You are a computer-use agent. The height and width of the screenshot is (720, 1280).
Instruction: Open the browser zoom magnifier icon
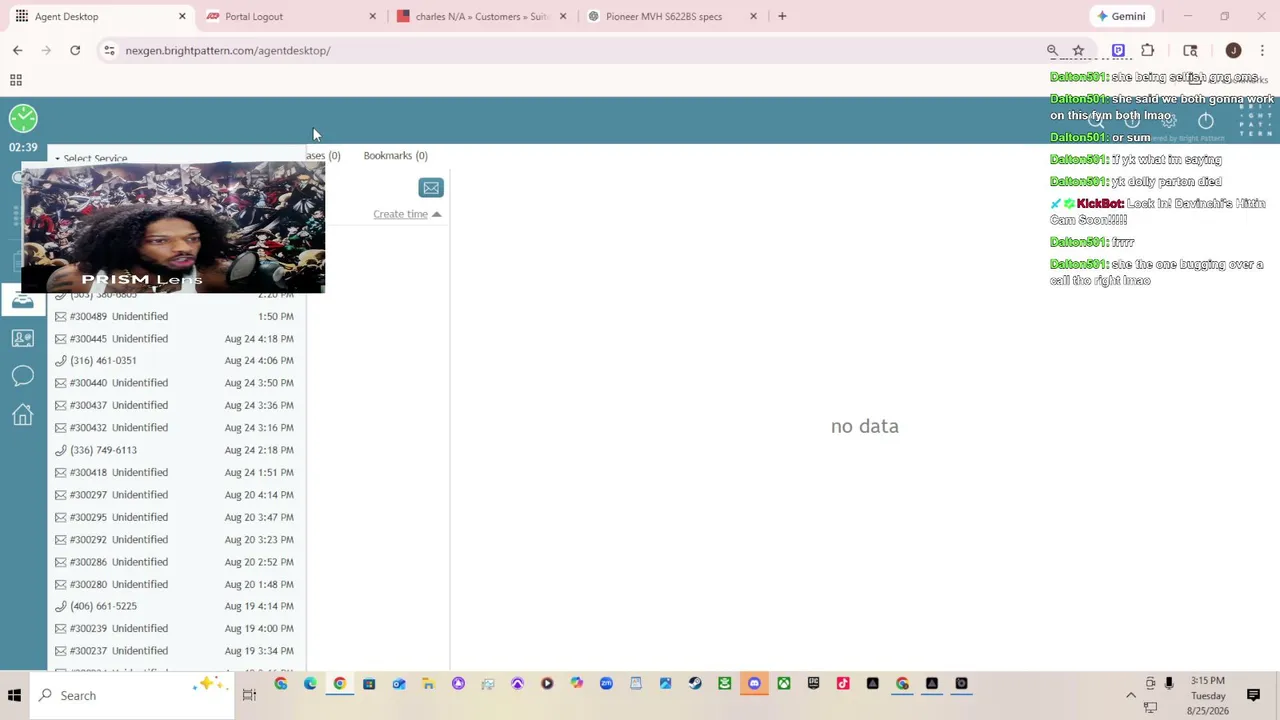click(1052, 50)
